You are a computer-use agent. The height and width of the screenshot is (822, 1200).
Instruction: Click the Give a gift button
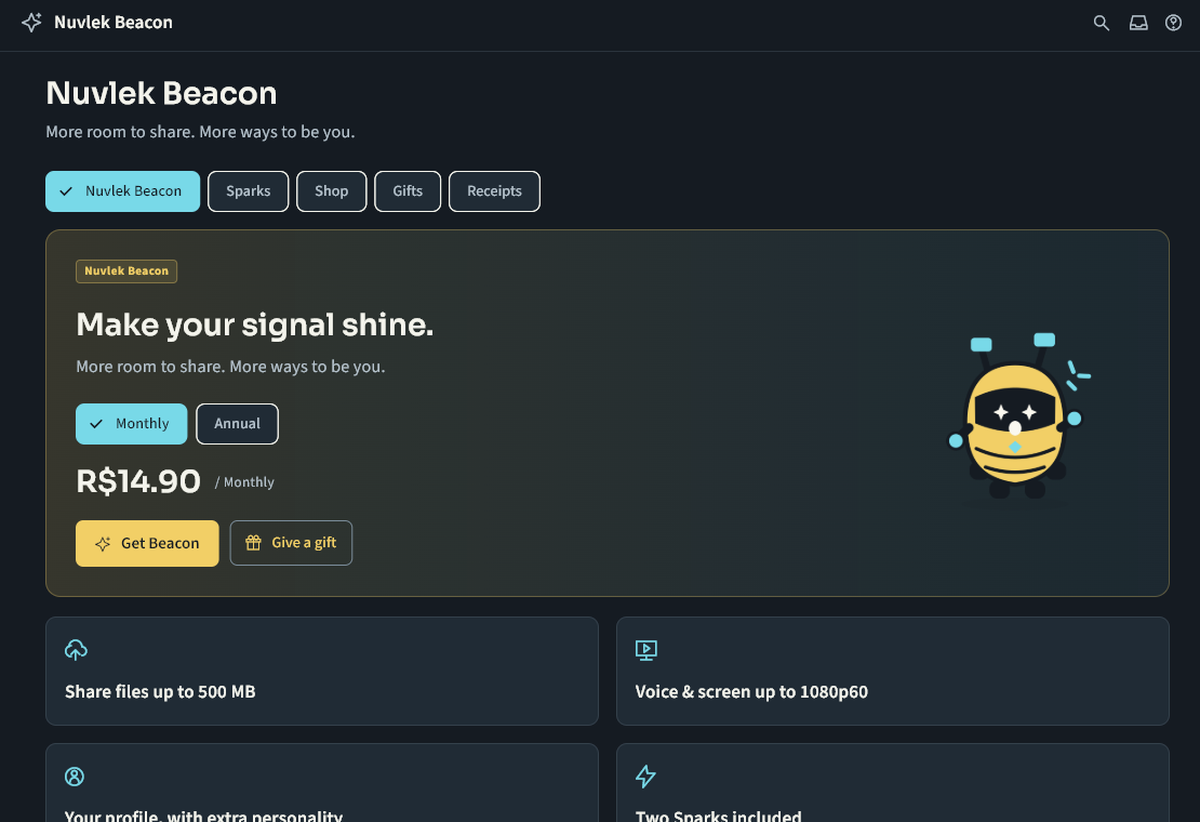[x=291, y=543]
